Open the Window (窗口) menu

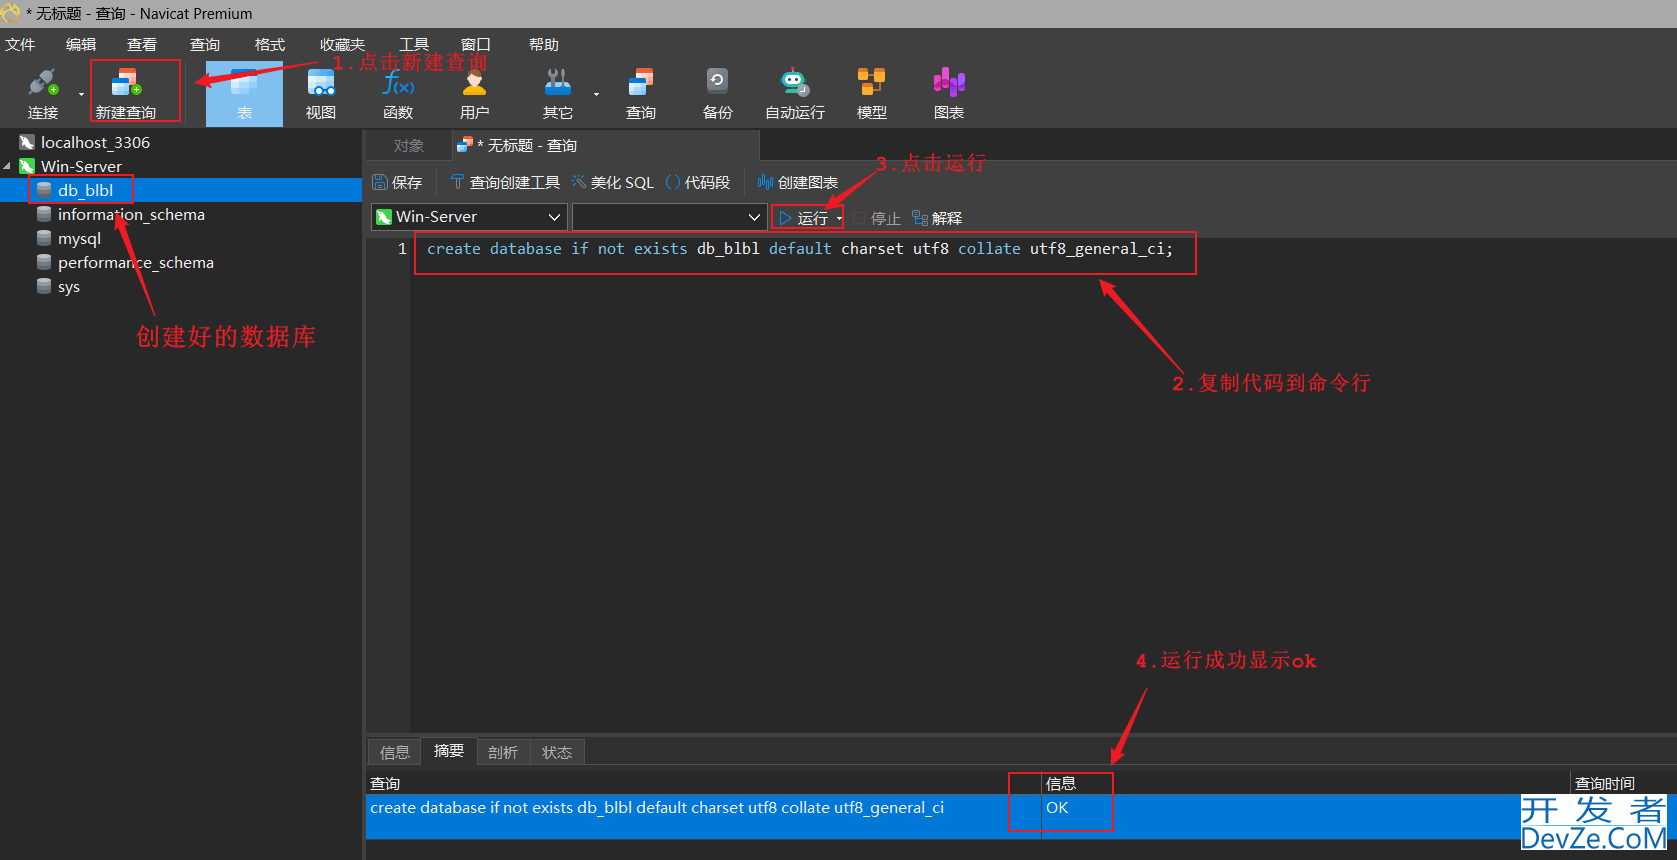point(476,45)
